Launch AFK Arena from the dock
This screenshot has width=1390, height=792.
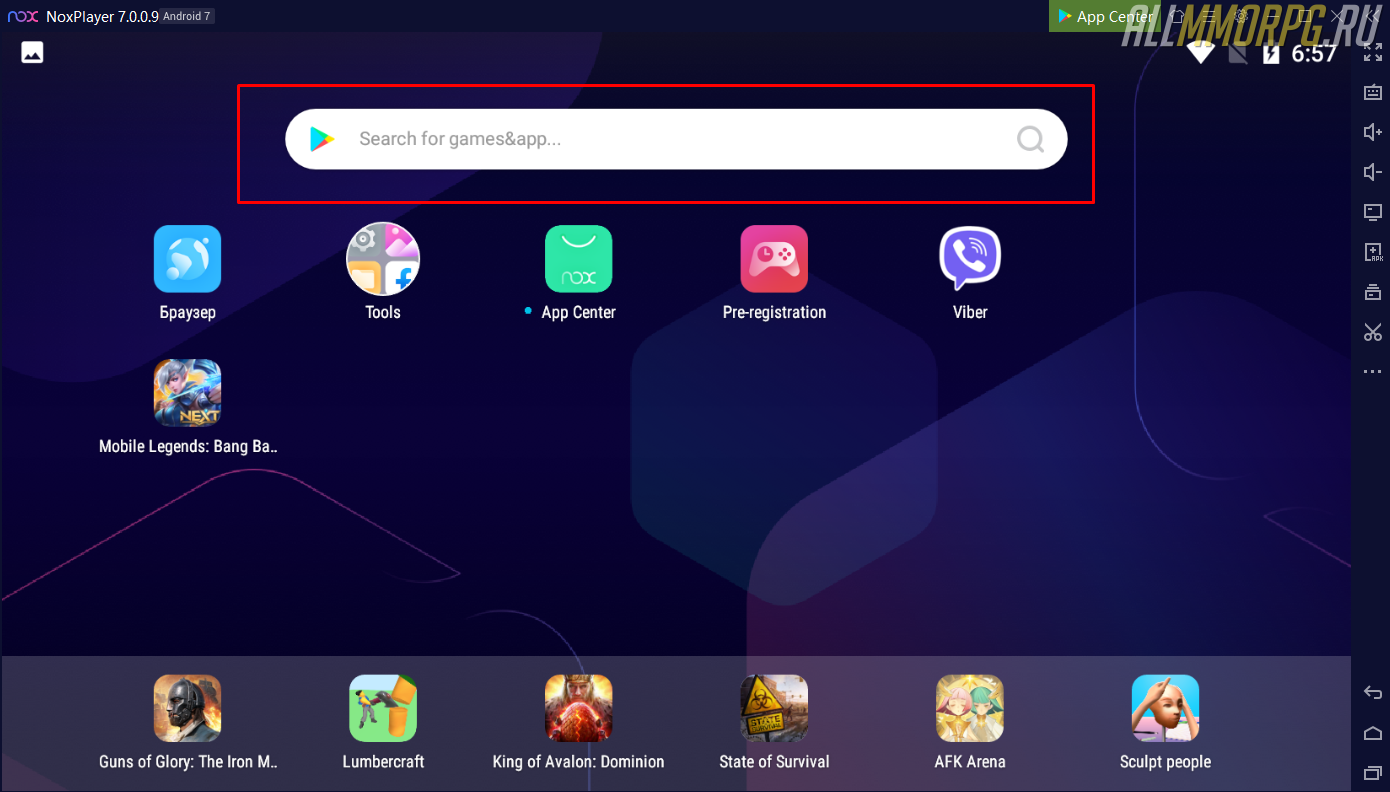click(x=969, y=708)
